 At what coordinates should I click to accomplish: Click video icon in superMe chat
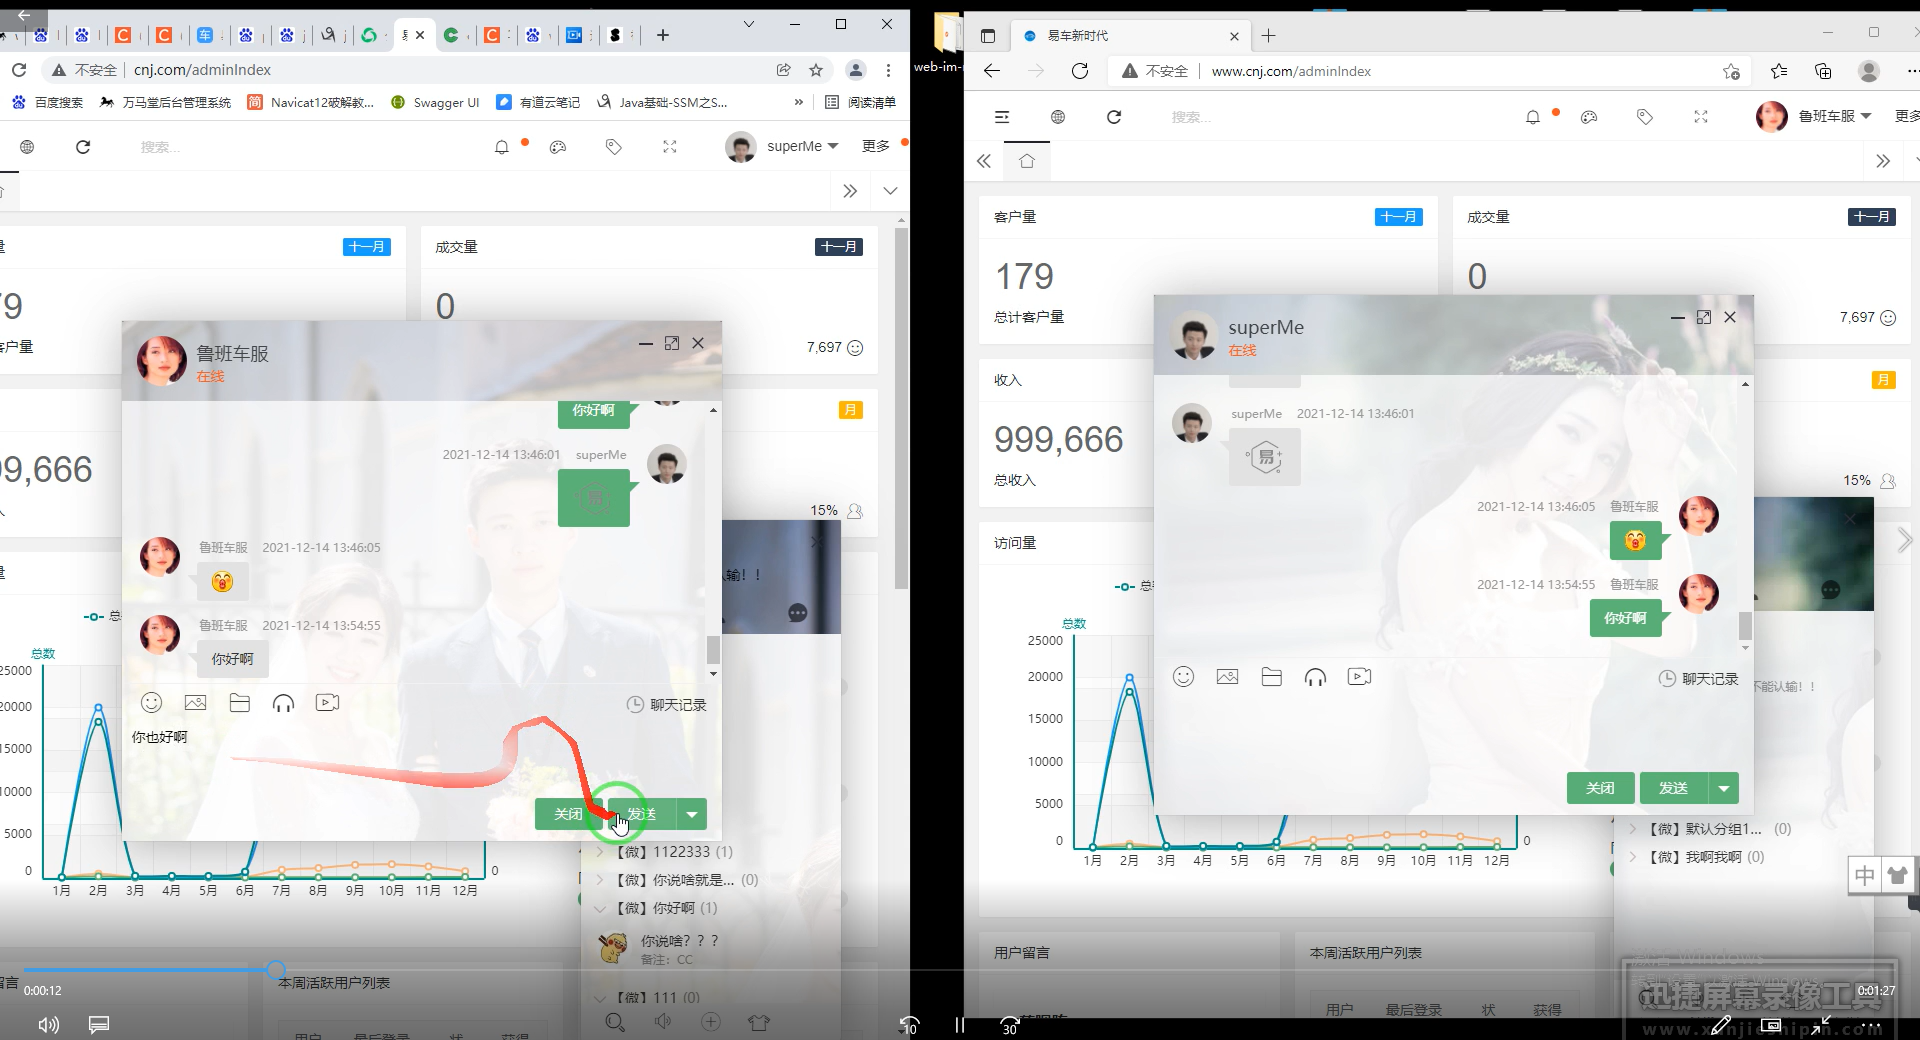(1359, 677)
